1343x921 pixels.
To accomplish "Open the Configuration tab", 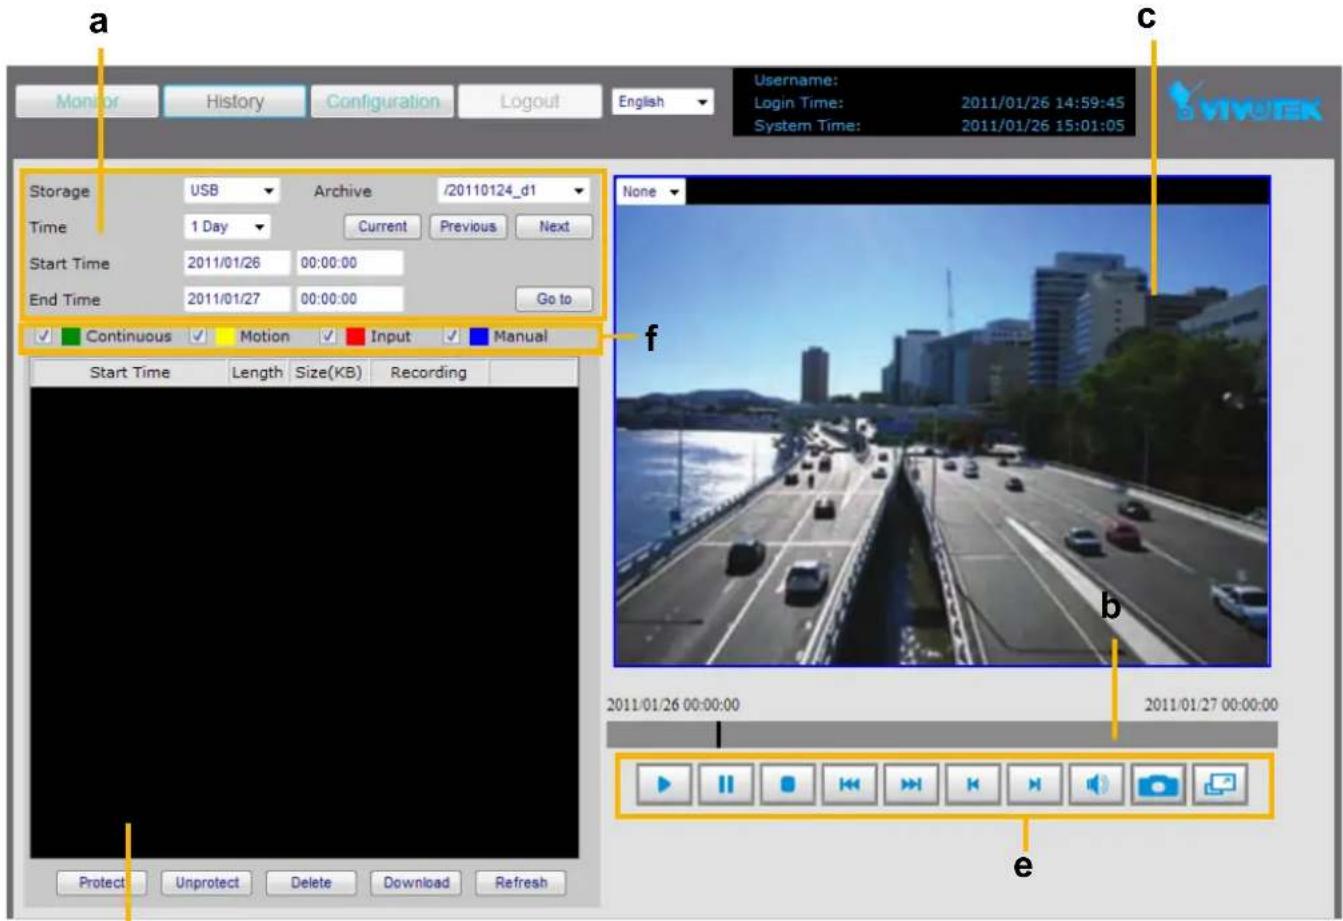I will [x=382, y=102].
